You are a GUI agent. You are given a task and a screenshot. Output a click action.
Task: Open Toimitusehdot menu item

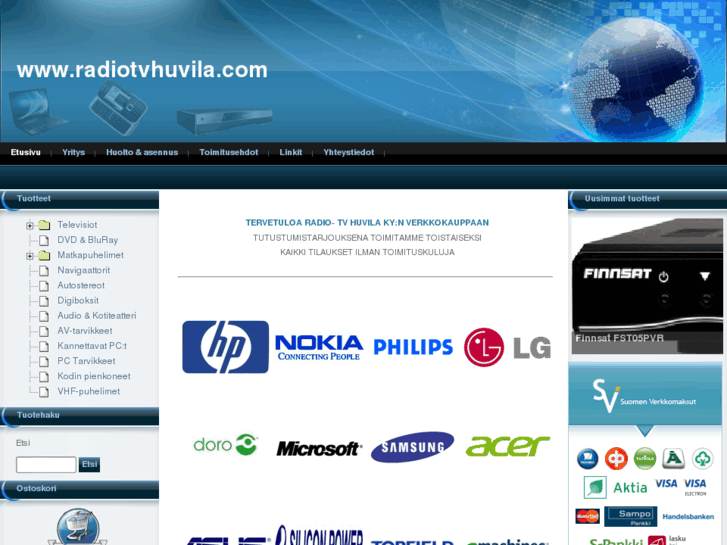click(229, 152)
